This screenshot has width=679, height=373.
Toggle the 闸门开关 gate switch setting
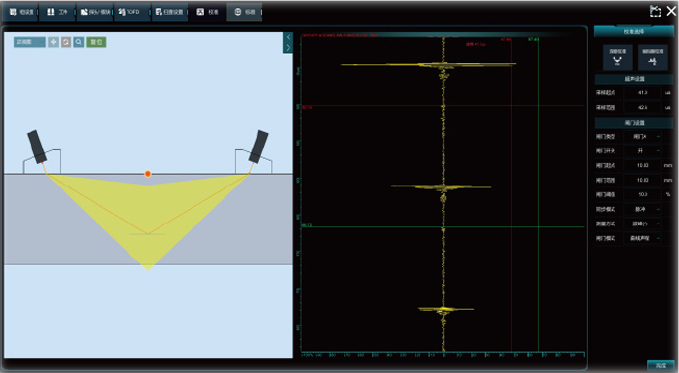(x=642, y=151)
